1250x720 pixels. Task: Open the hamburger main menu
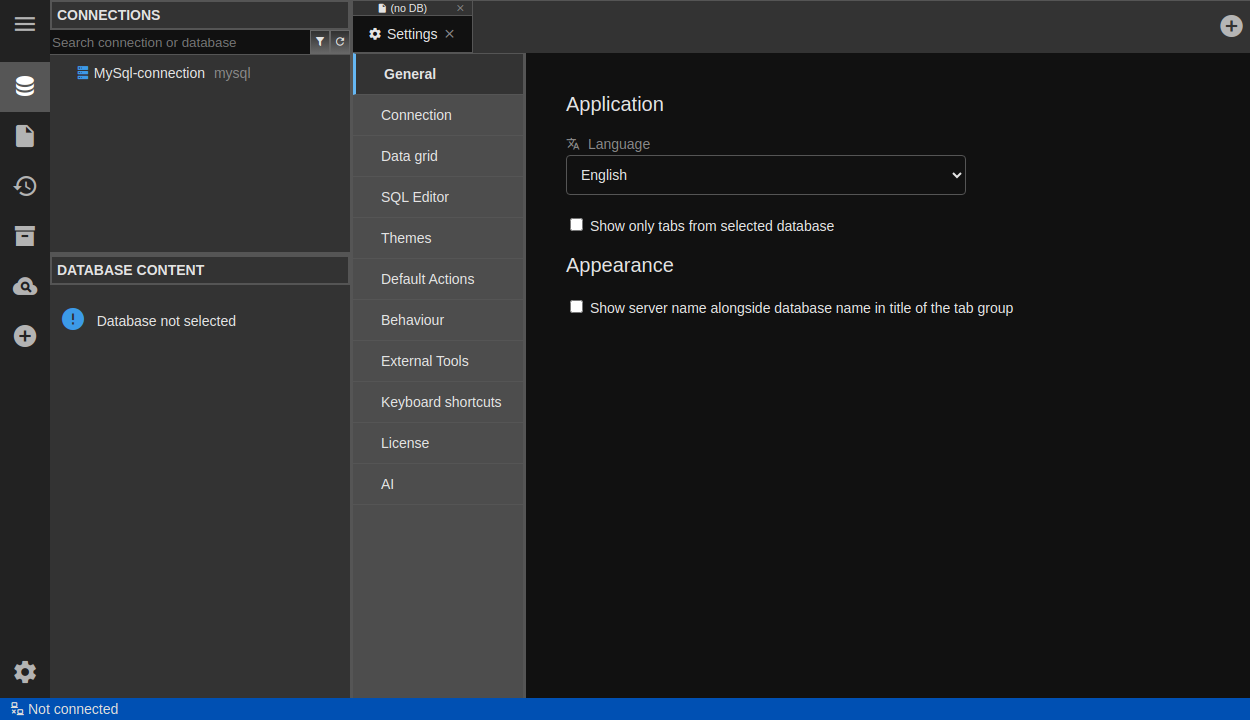point(25,24)
